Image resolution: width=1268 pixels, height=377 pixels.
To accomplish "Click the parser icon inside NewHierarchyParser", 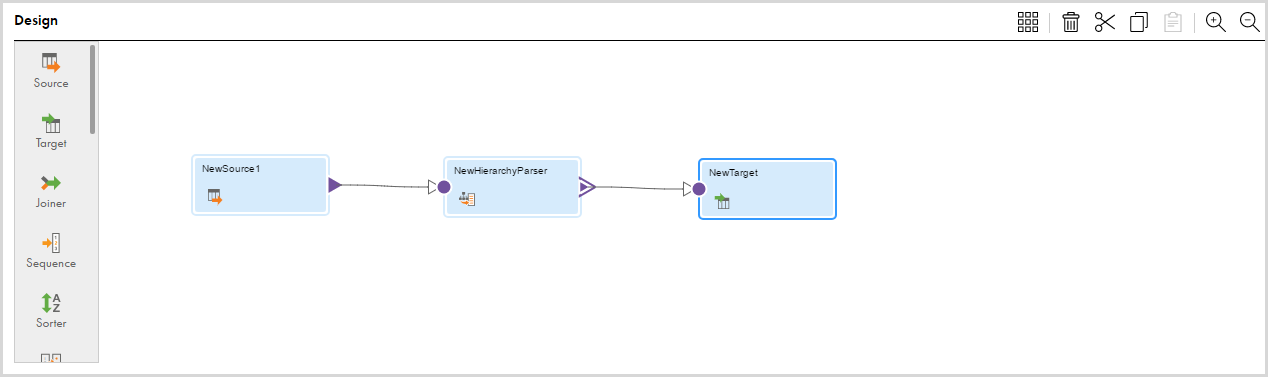I will pyautogui.click(x=467, y=199).
